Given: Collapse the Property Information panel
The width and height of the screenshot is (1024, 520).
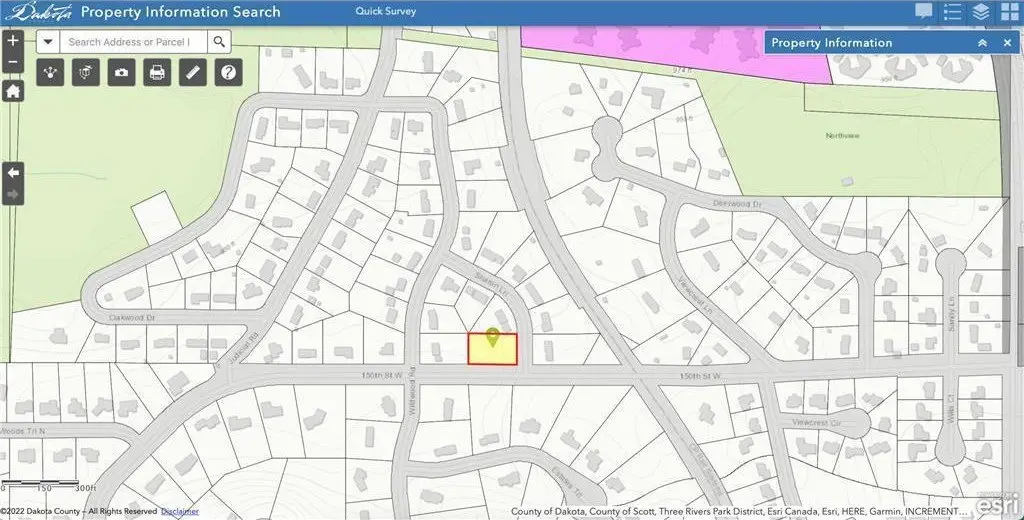Looking at the screenshot, I should tap(982, 43).
